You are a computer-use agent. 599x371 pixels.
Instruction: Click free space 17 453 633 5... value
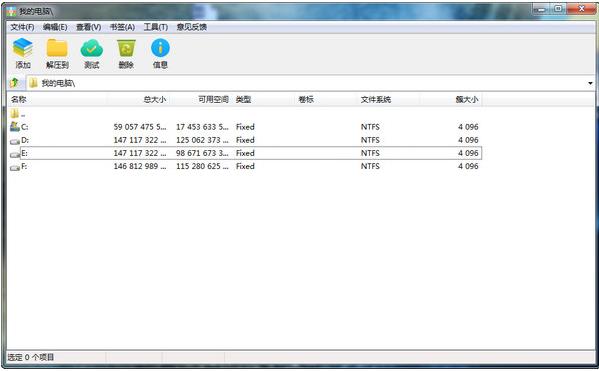click(202, 127)
